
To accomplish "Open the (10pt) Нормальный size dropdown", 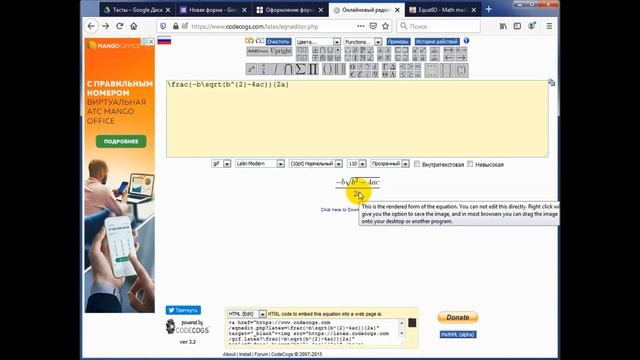I will 316,164.
